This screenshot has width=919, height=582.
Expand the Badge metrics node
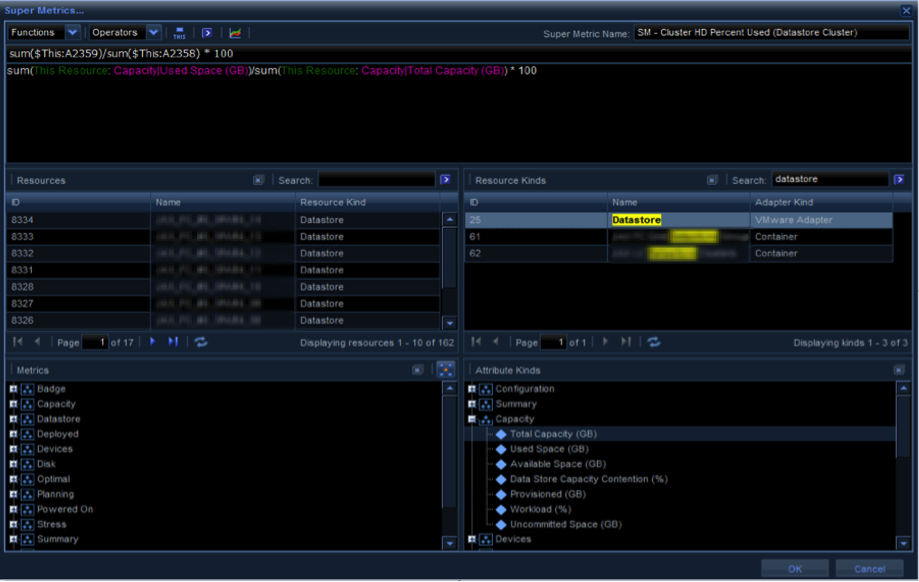[14, 389]
